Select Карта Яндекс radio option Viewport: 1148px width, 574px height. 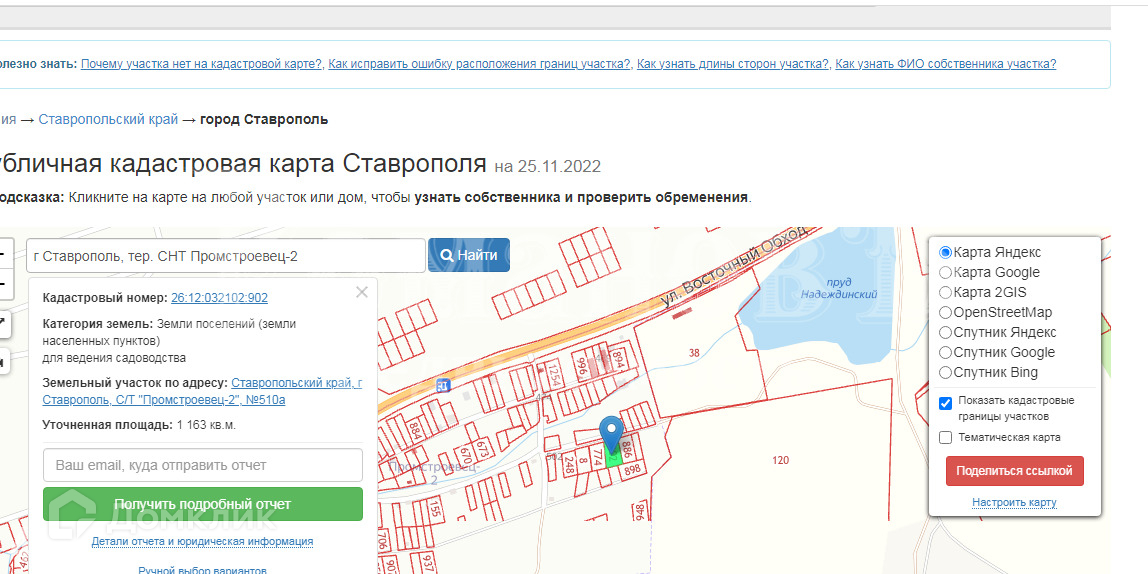click(x=945, y=253)
